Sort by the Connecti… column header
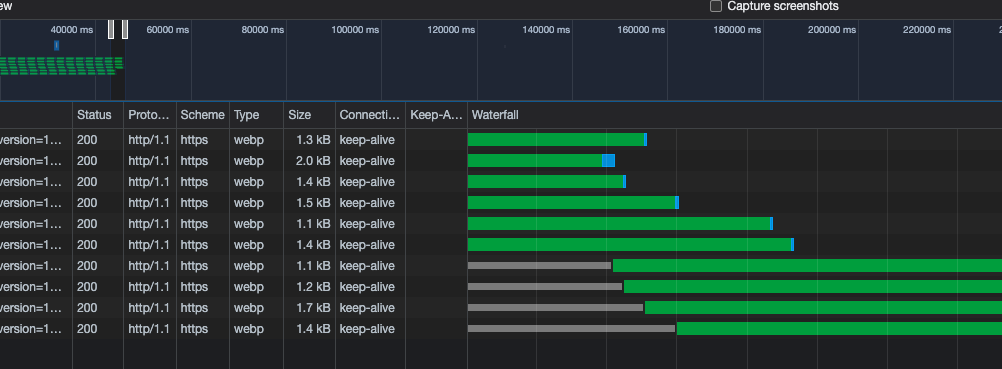Screen dimensions: 1002x369 pos(370,115)
